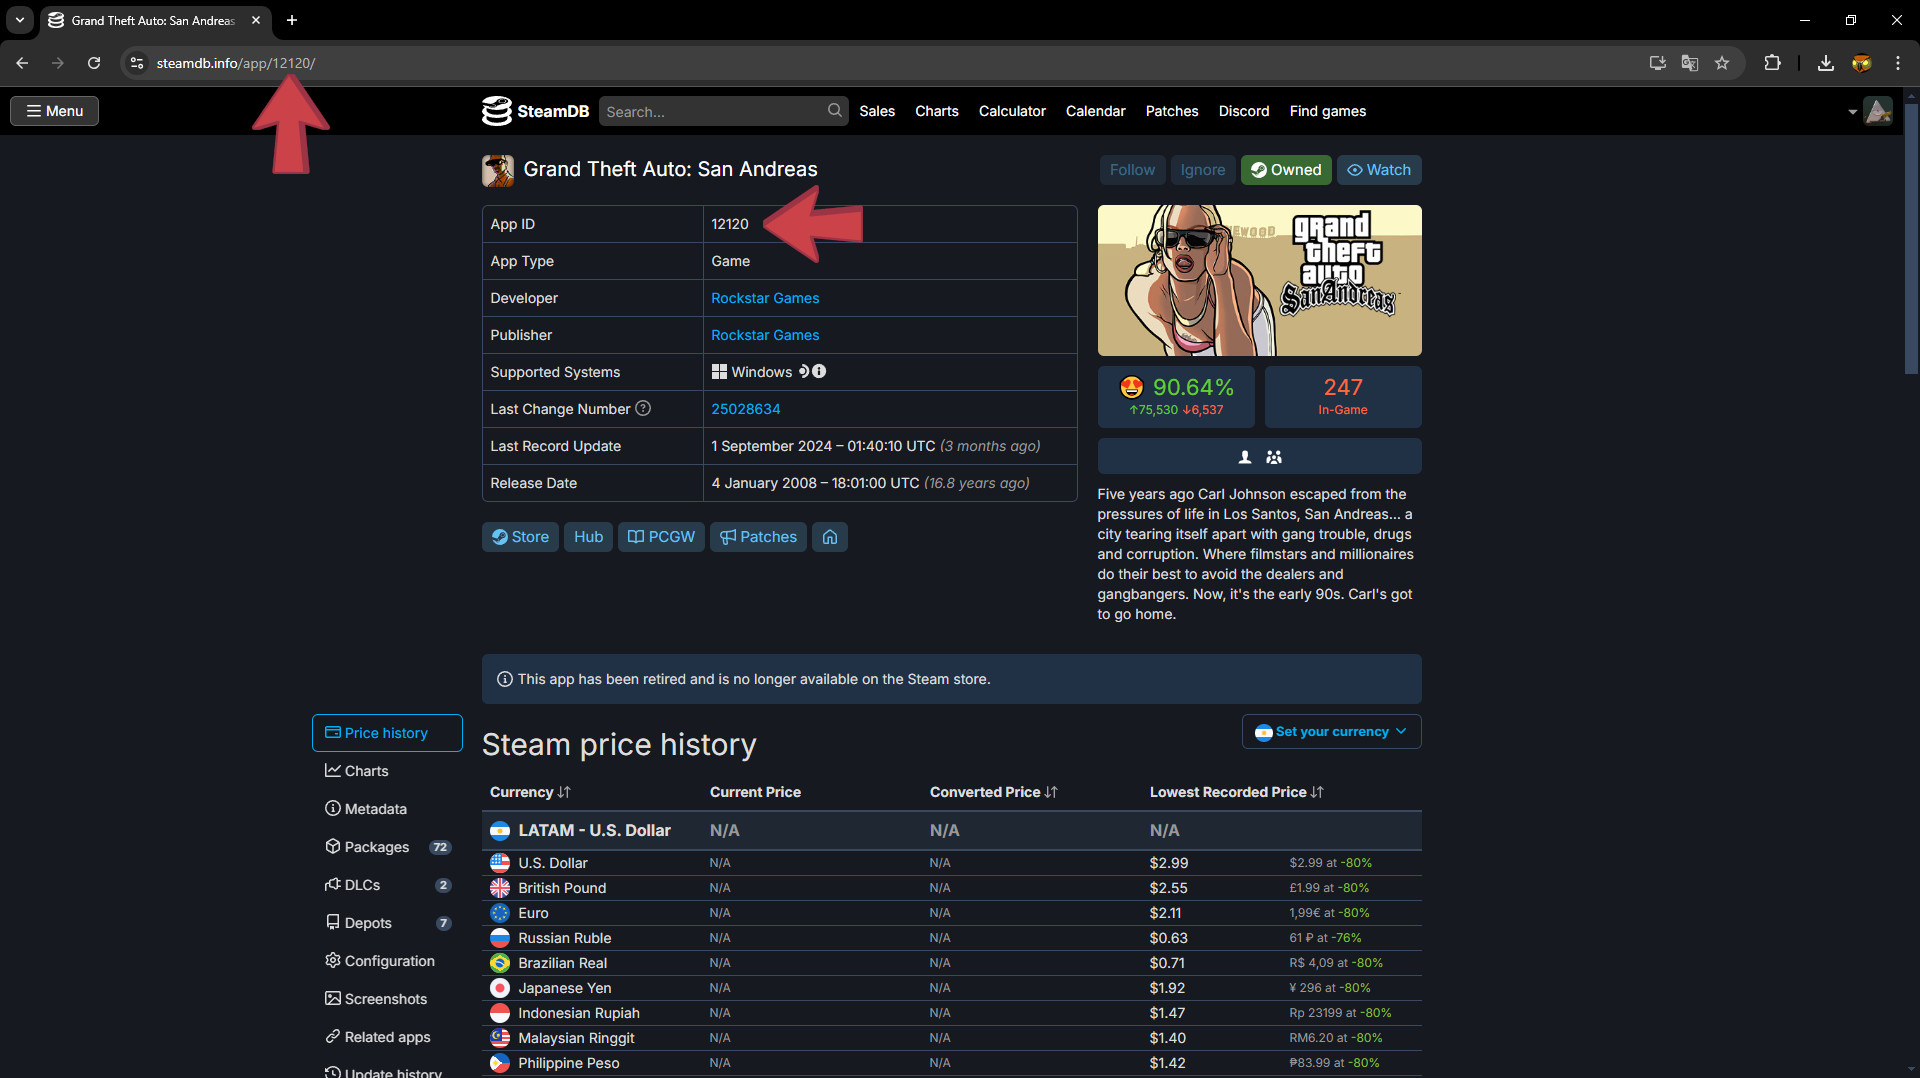
Task: Open the Downloads icon in Chrome
Action: click(1826, 63)
